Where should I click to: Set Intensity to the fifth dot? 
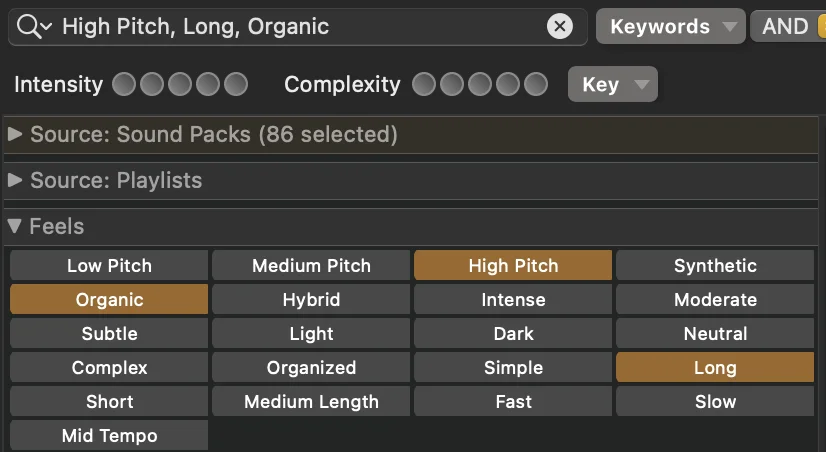(x=236, y=84)
